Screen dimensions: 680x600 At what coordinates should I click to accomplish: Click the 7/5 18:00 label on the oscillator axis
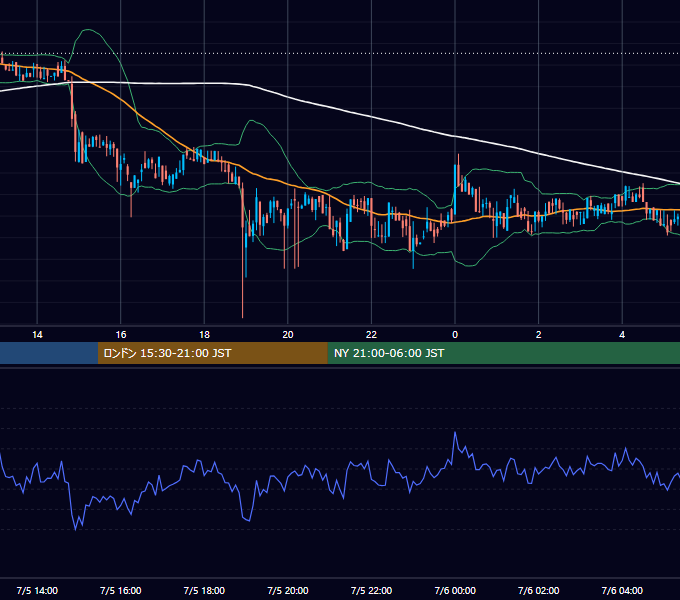point(204,590)
